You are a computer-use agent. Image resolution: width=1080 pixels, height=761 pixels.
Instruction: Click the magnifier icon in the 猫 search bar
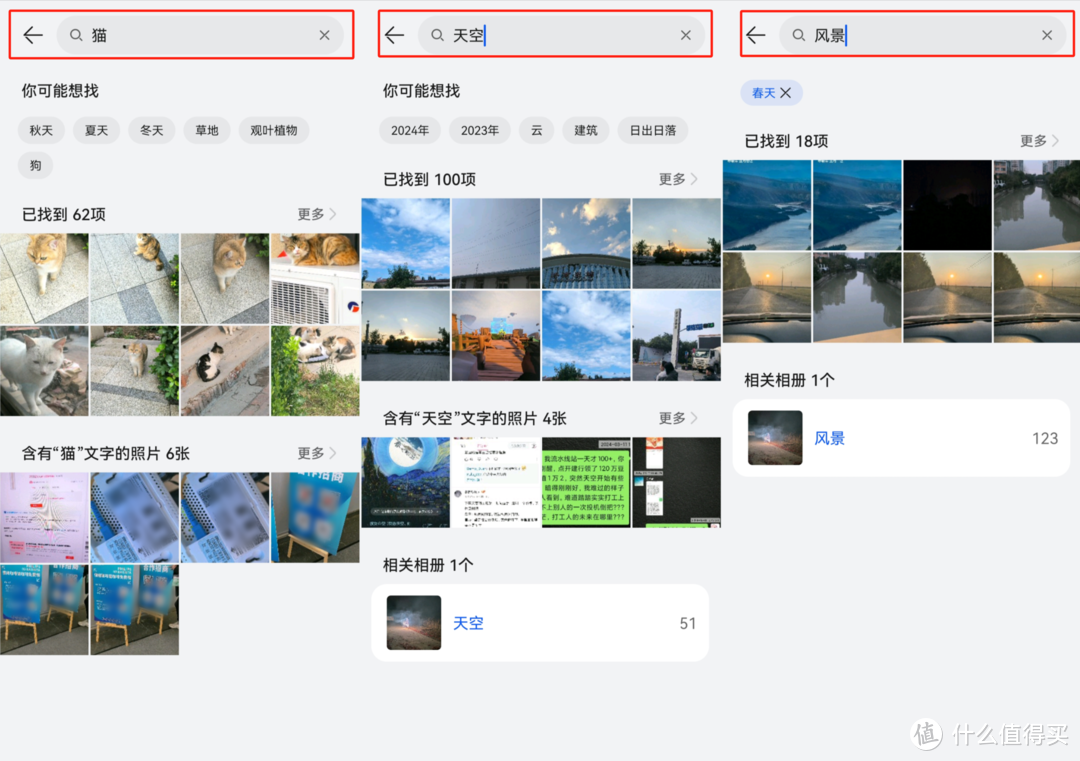pyautogui.click(x=75, y=35)
